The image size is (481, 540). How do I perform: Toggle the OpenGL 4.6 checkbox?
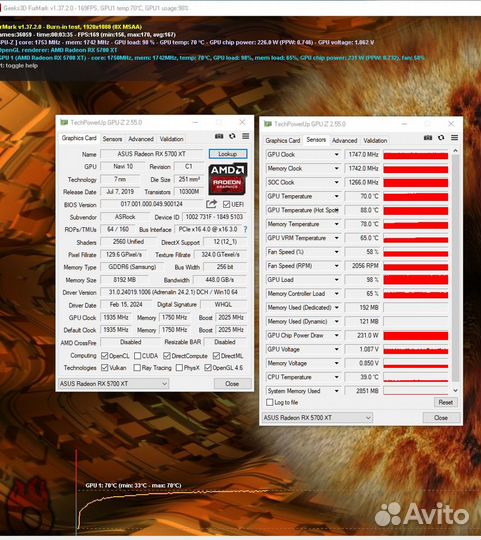pyautogui.click(x=208, y=367)
